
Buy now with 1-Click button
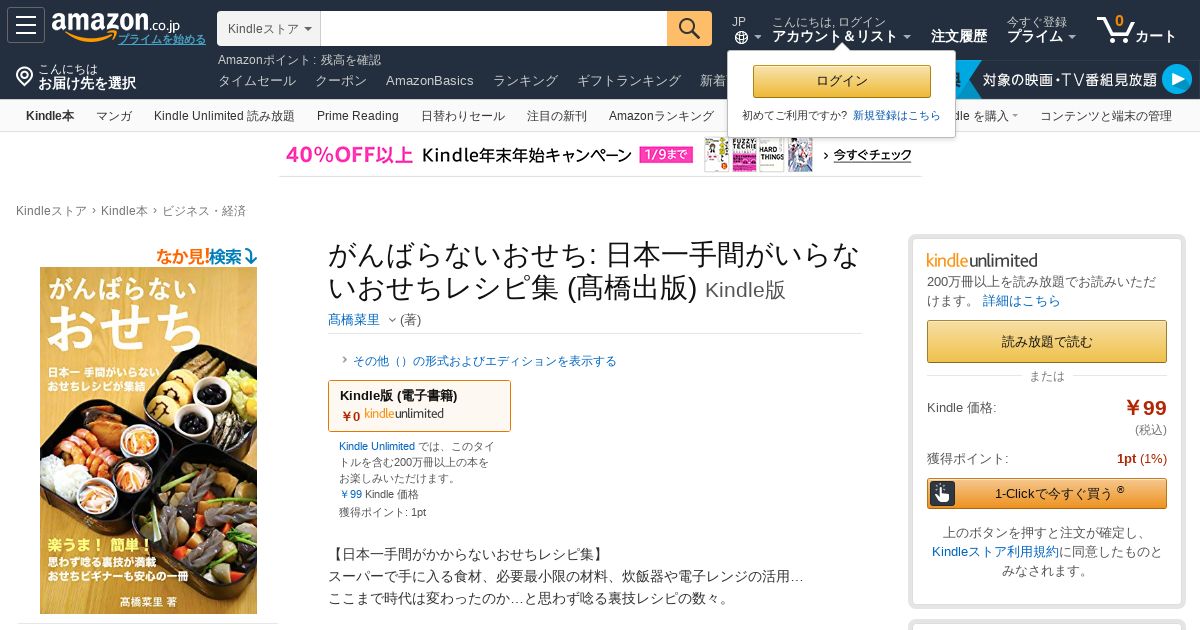(1047, 493)
